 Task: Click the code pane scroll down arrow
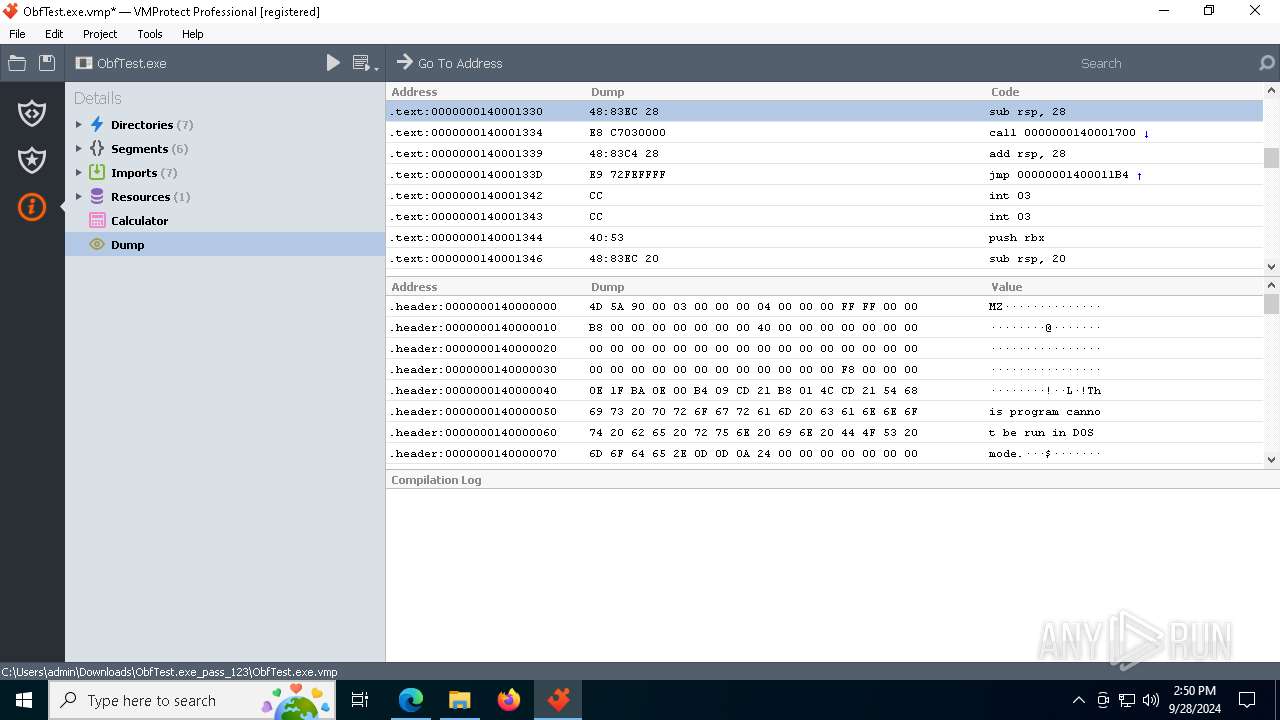(x=1271, y=266)
